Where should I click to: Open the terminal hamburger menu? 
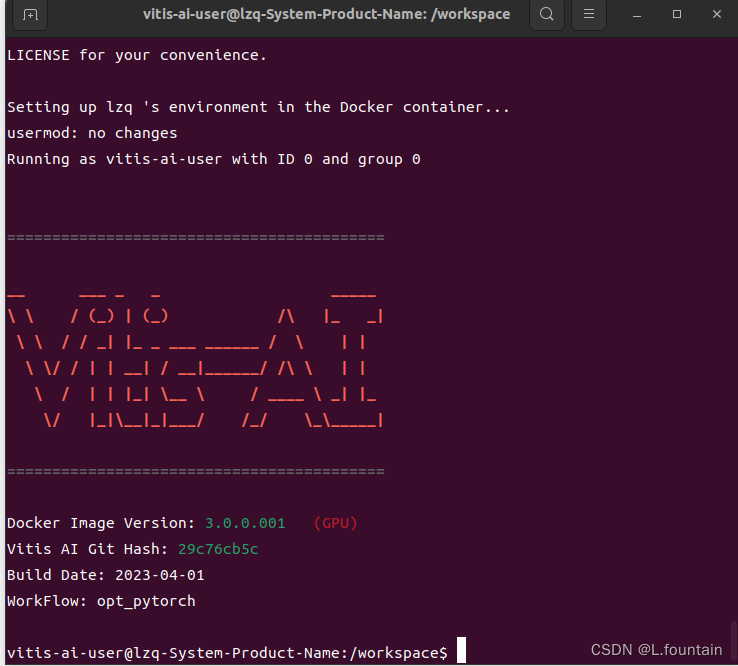588,15
